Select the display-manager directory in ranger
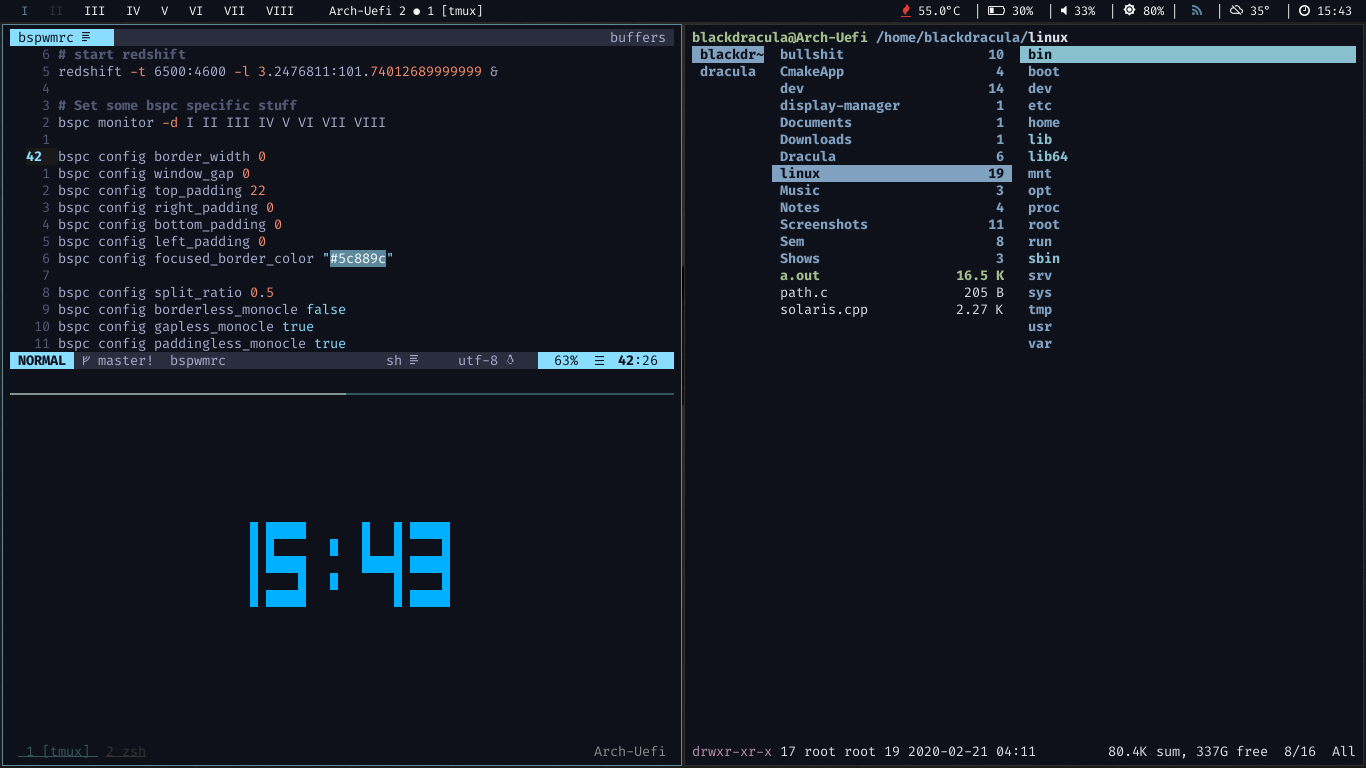Screen dimensions: 1366x768 click(892, 105)
